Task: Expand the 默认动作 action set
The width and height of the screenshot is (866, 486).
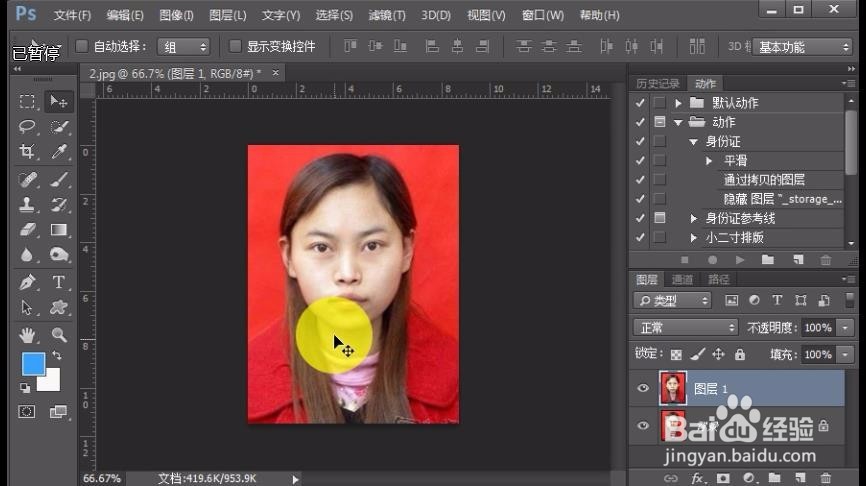Action: (x=678, y=103)
